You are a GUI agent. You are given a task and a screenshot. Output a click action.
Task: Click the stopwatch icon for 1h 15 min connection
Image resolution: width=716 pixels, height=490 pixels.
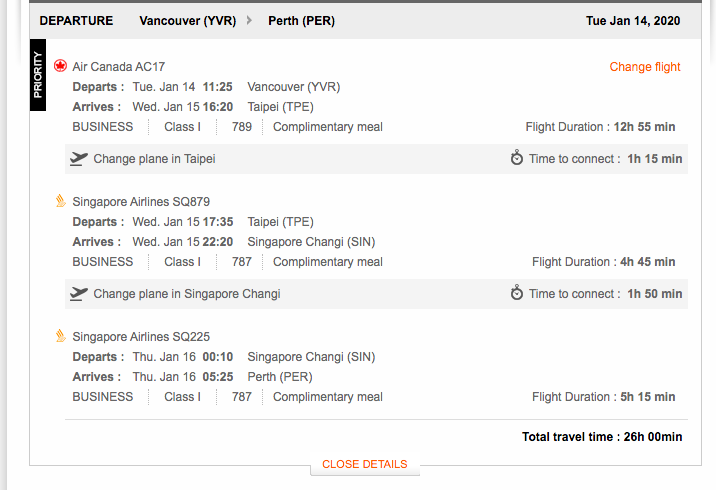pos(517,157)
